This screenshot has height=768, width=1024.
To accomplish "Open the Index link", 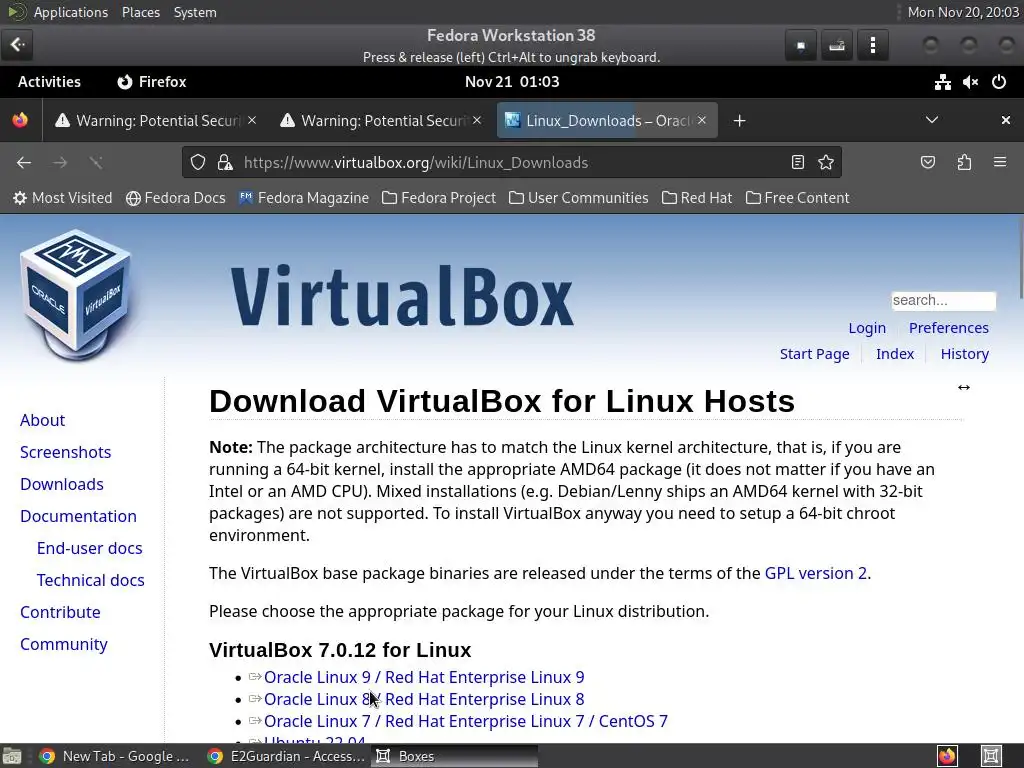I will pos(895,354).
